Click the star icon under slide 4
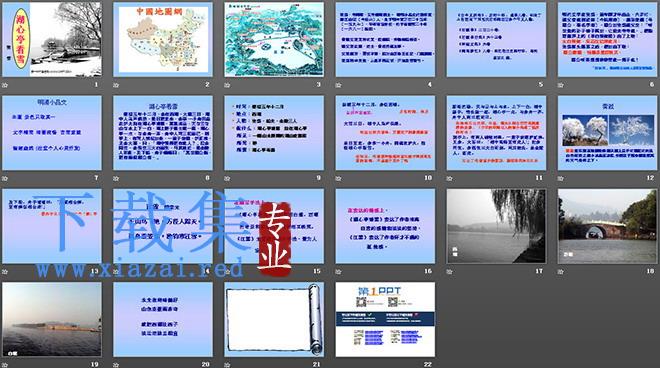Viewport: 660px width, 368px height. coord(338,85)
